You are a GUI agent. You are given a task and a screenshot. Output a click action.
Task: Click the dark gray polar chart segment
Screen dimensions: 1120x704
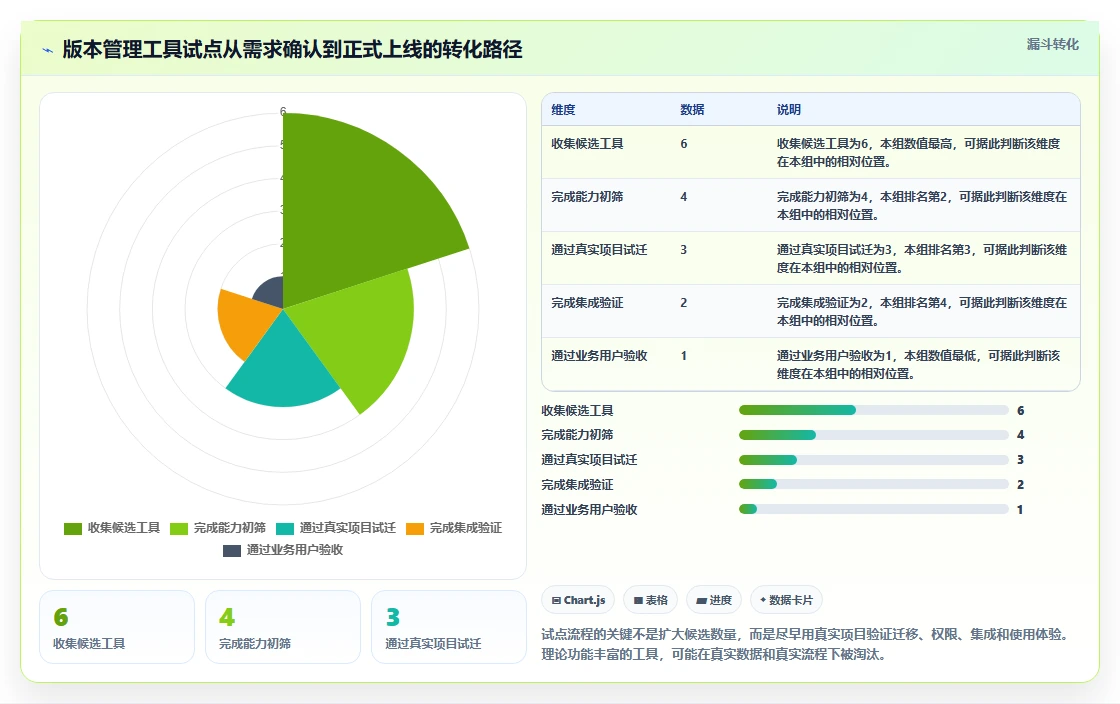pos(271,293)
